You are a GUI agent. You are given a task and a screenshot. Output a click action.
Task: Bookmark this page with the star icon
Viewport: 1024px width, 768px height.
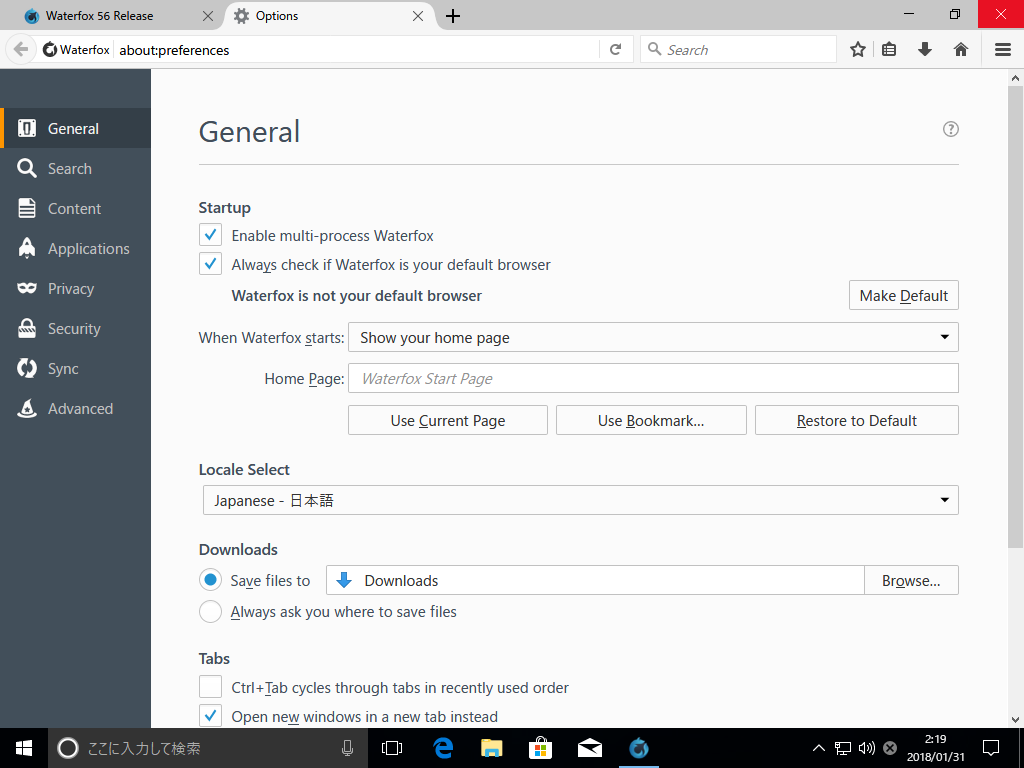pos(858,50)
